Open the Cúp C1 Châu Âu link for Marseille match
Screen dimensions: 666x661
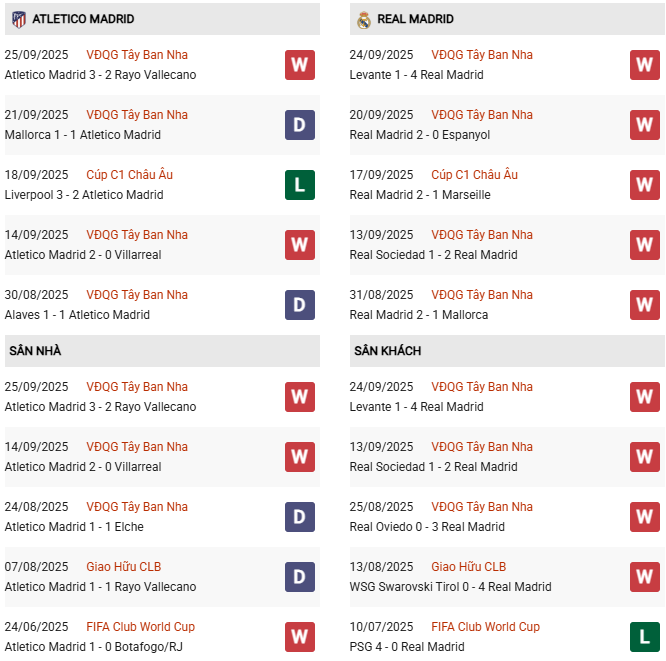coord(474,175)
